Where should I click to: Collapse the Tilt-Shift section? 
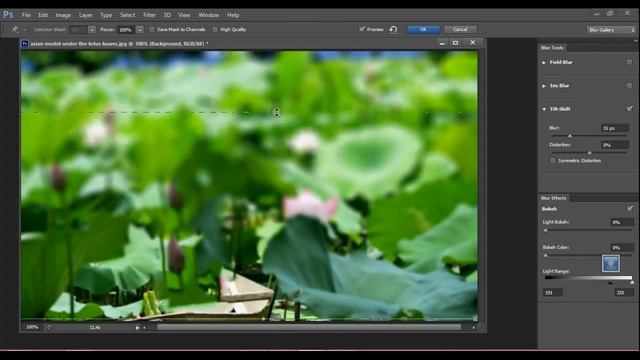tap(544, 109)
